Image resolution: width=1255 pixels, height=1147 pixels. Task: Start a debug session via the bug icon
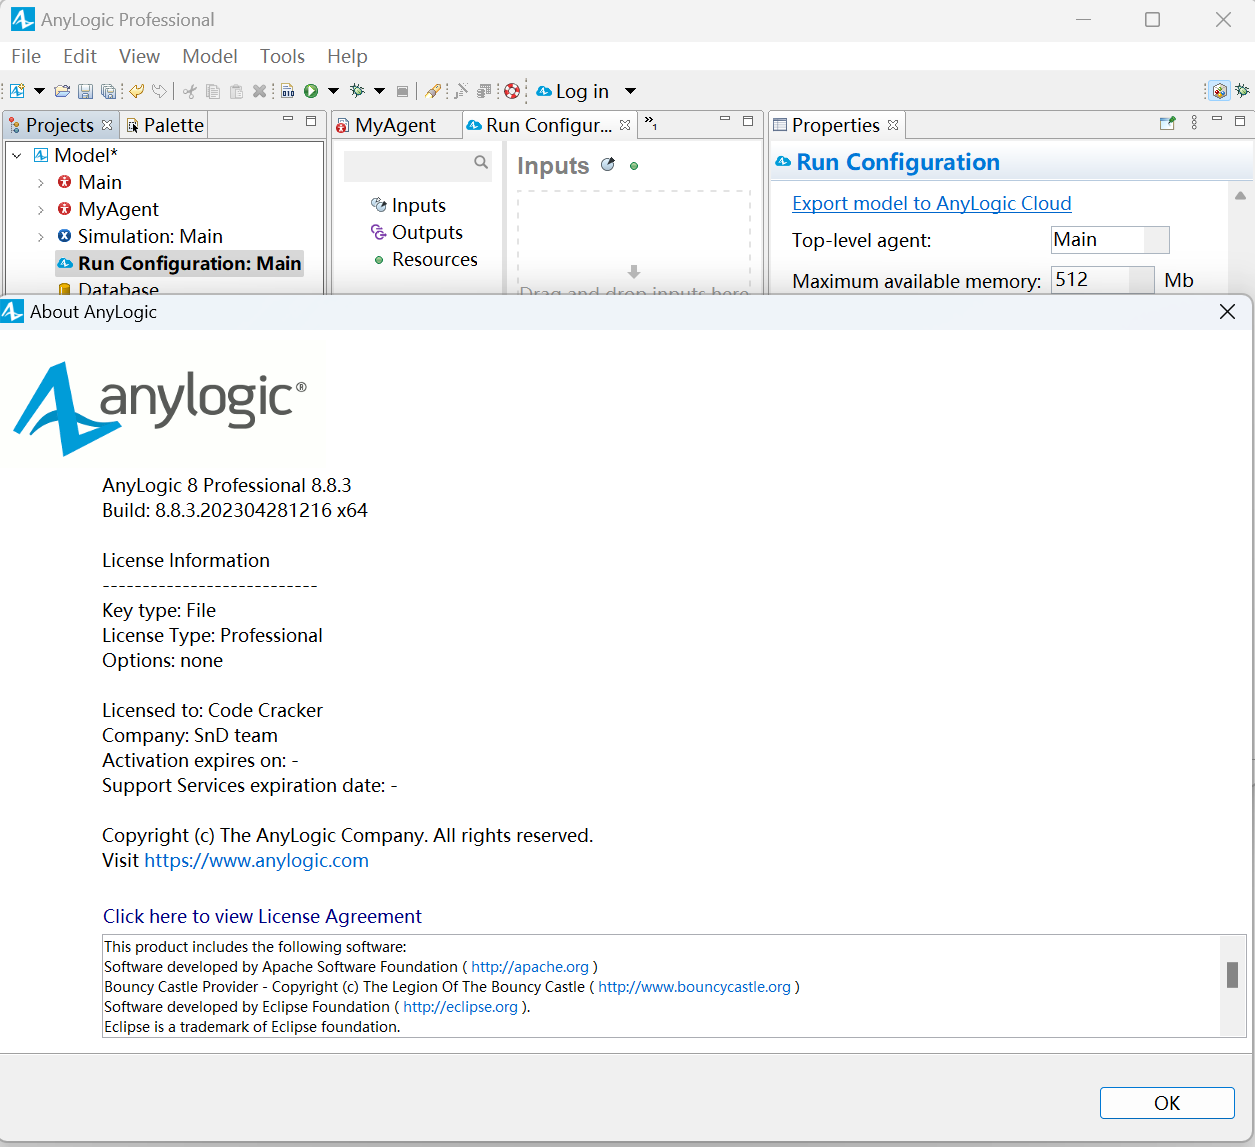(x=357, y=91)
